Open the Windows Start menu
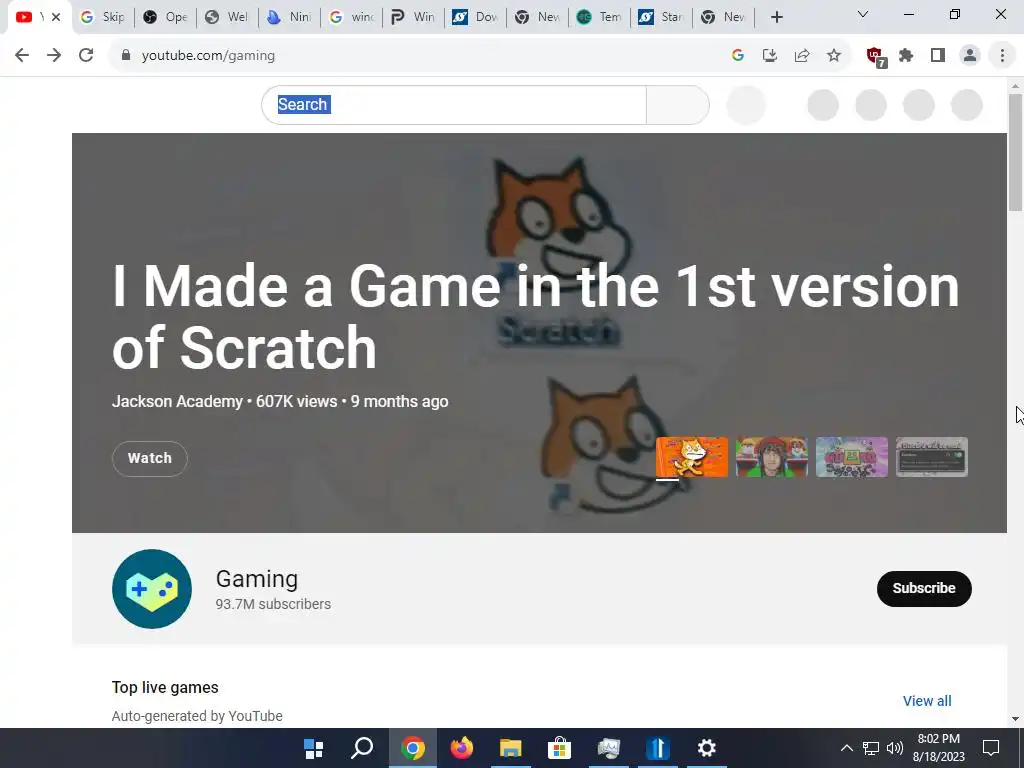Image resolution: width=1024 pixels, height=768 pixels. (313, 748)
